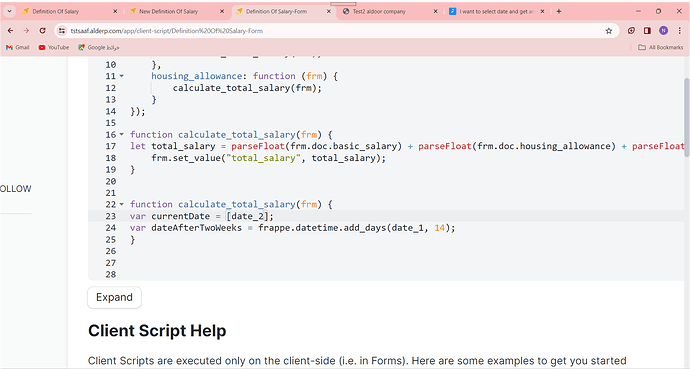The height and width of the screenshot is (369, 690).
Task: Close Definition Of Salary-Form tab
Action: [x=329, y=11]
